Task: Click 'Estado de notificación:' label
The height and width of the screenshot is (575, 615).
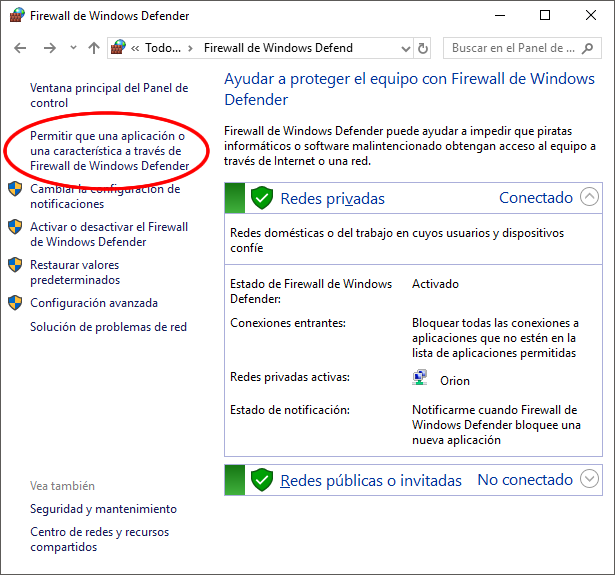Action: click(290, 410)
